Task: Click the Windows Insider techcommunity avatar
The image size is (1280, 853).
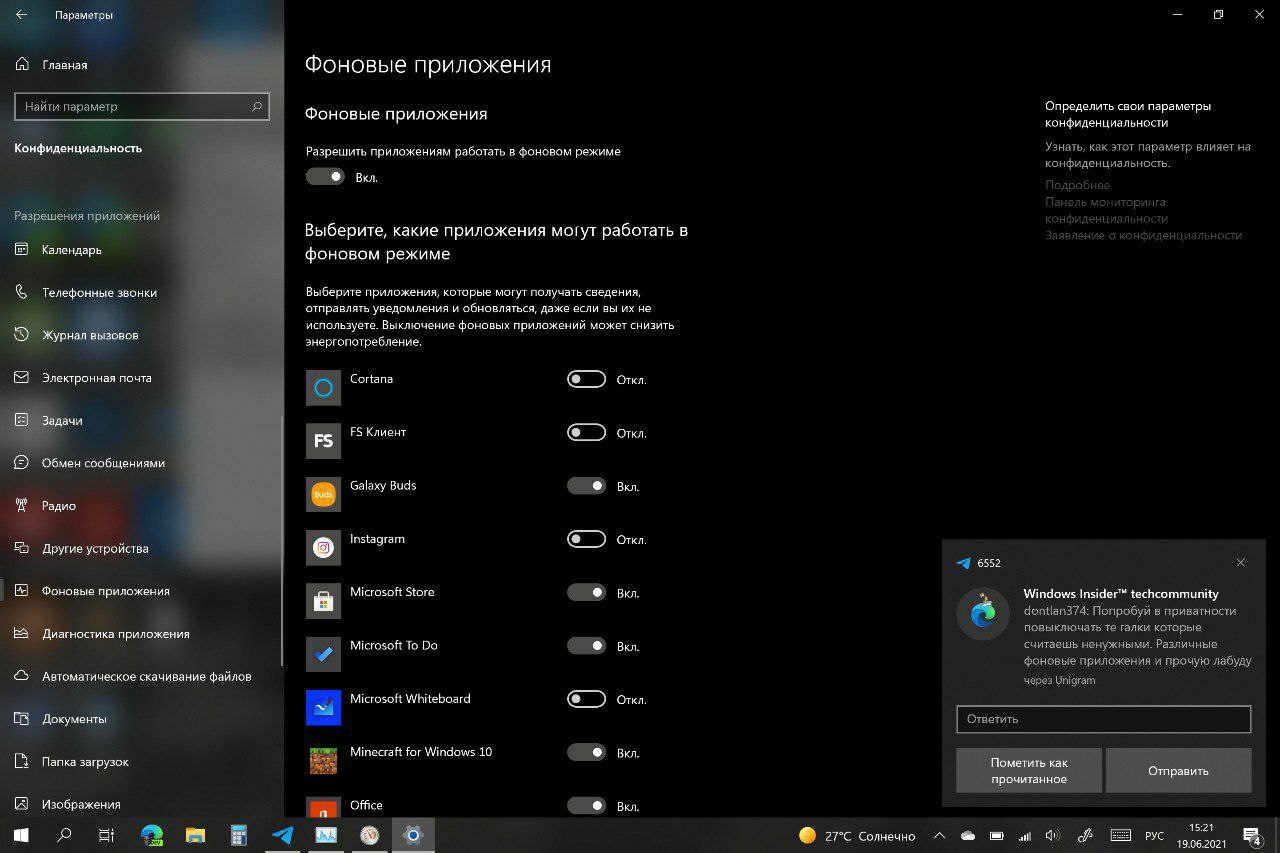Action: tap(983, 614)
